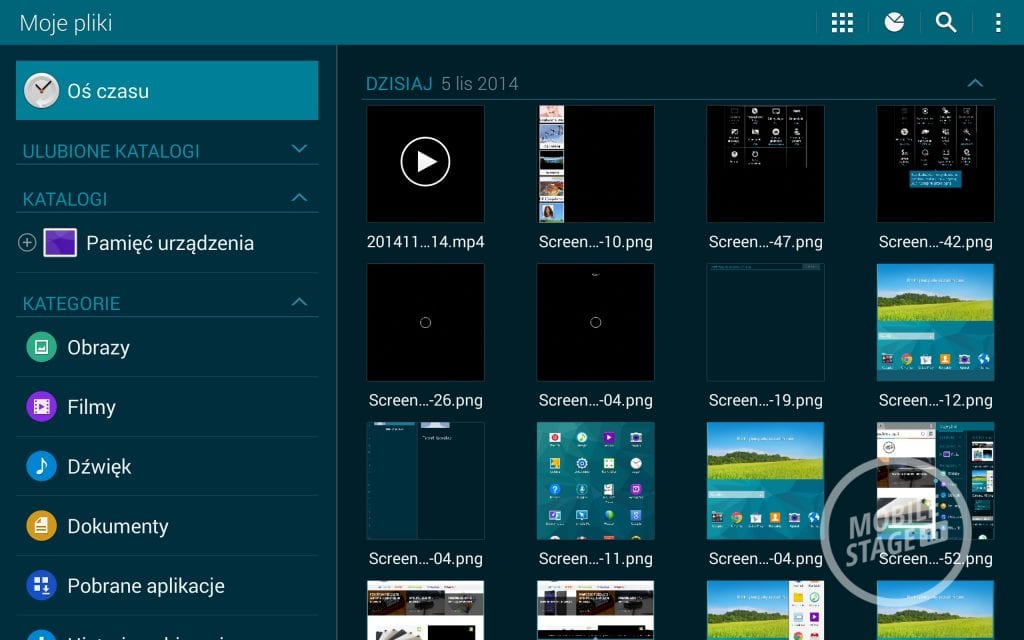Screen dimensions: 1024x640
Task: Open thumbnail of Screen...-26.png
Action: point(425,322)
